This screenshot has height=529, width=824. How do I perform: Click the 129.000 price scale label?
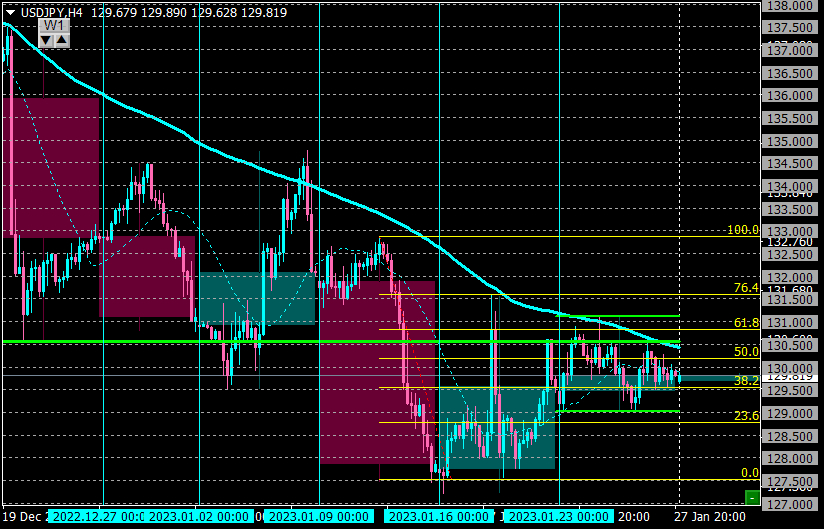tap(790, 413)
